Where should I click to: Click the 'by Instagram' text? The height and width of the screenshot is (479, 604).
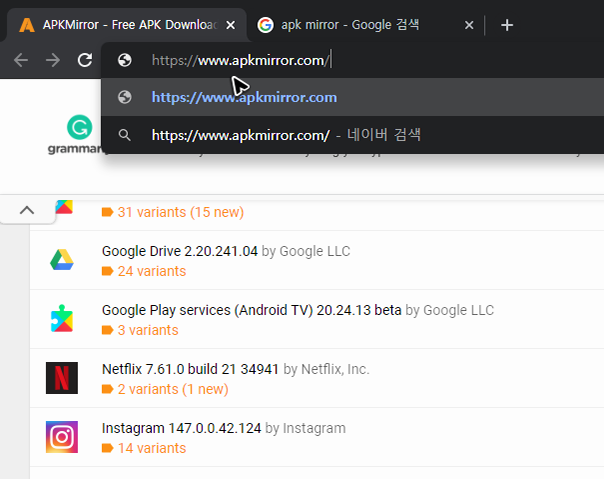[305, 428]
